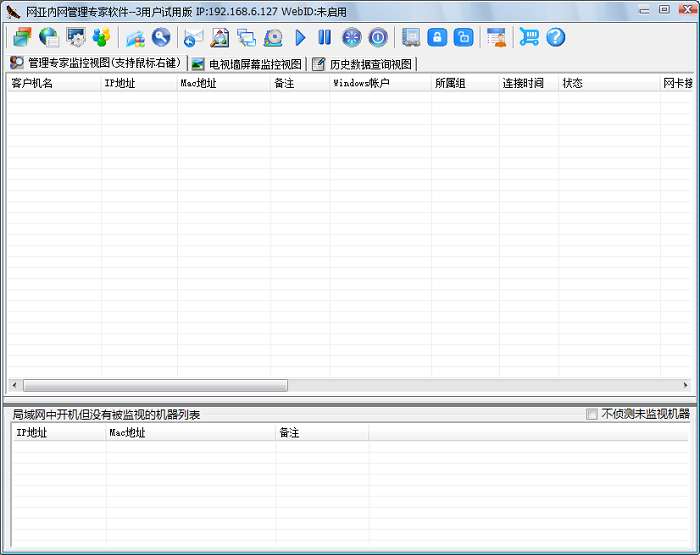
Task: Sort by 客户机名 column header
Action: coord(54,83)
